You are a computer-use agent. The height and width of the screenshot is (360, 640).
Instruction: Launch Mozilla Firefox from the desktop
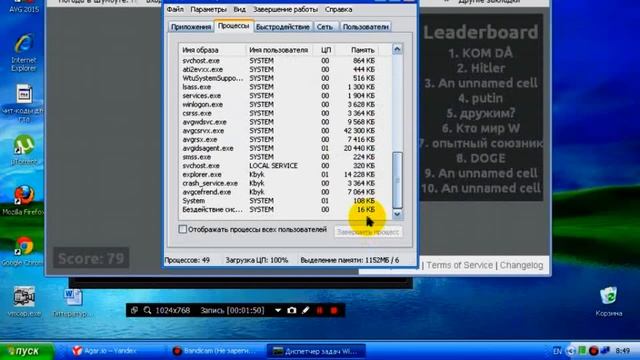tap(23, 200)
